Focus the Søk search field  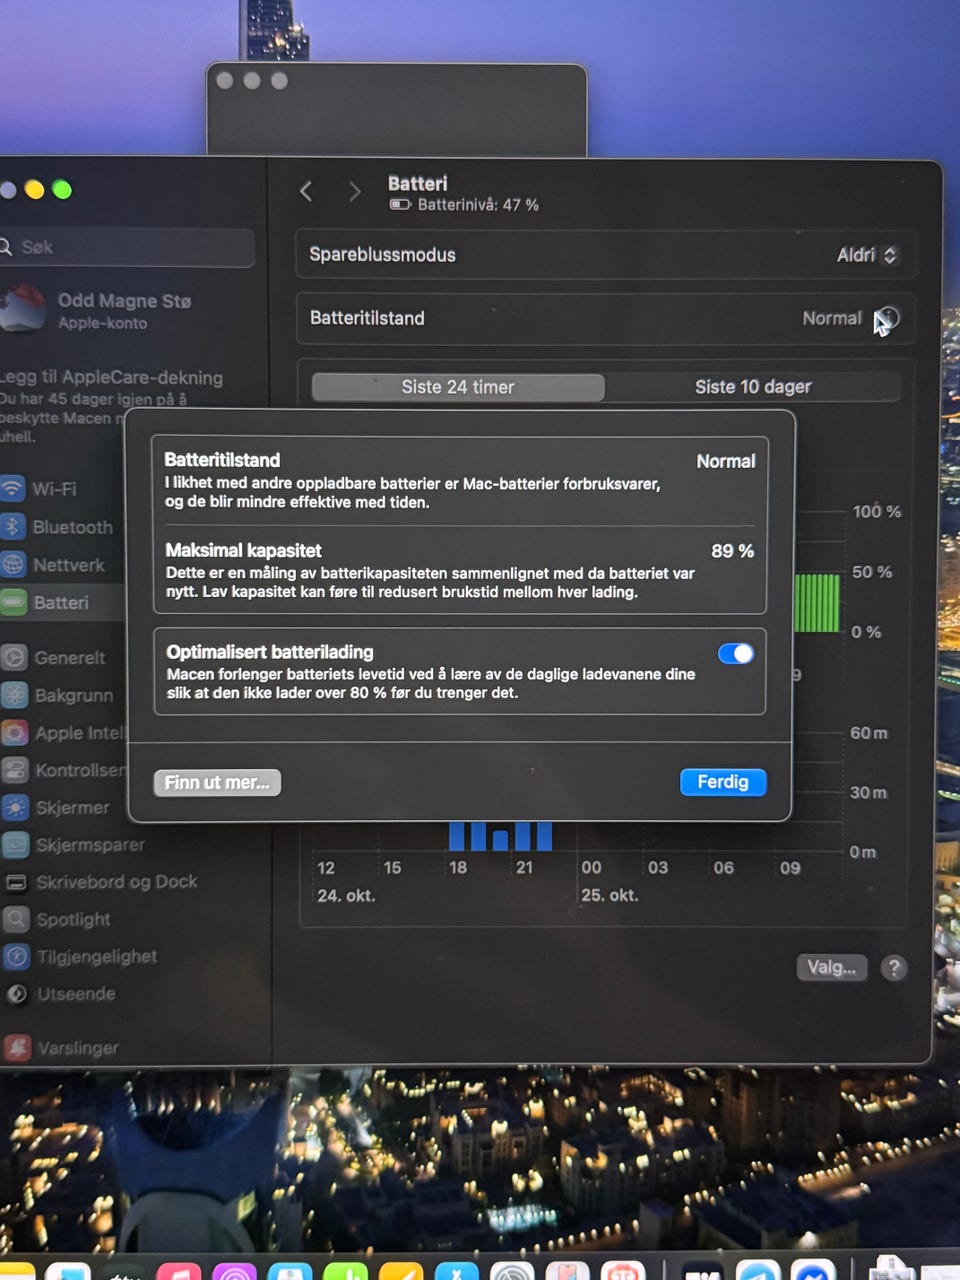coord(127,247)
